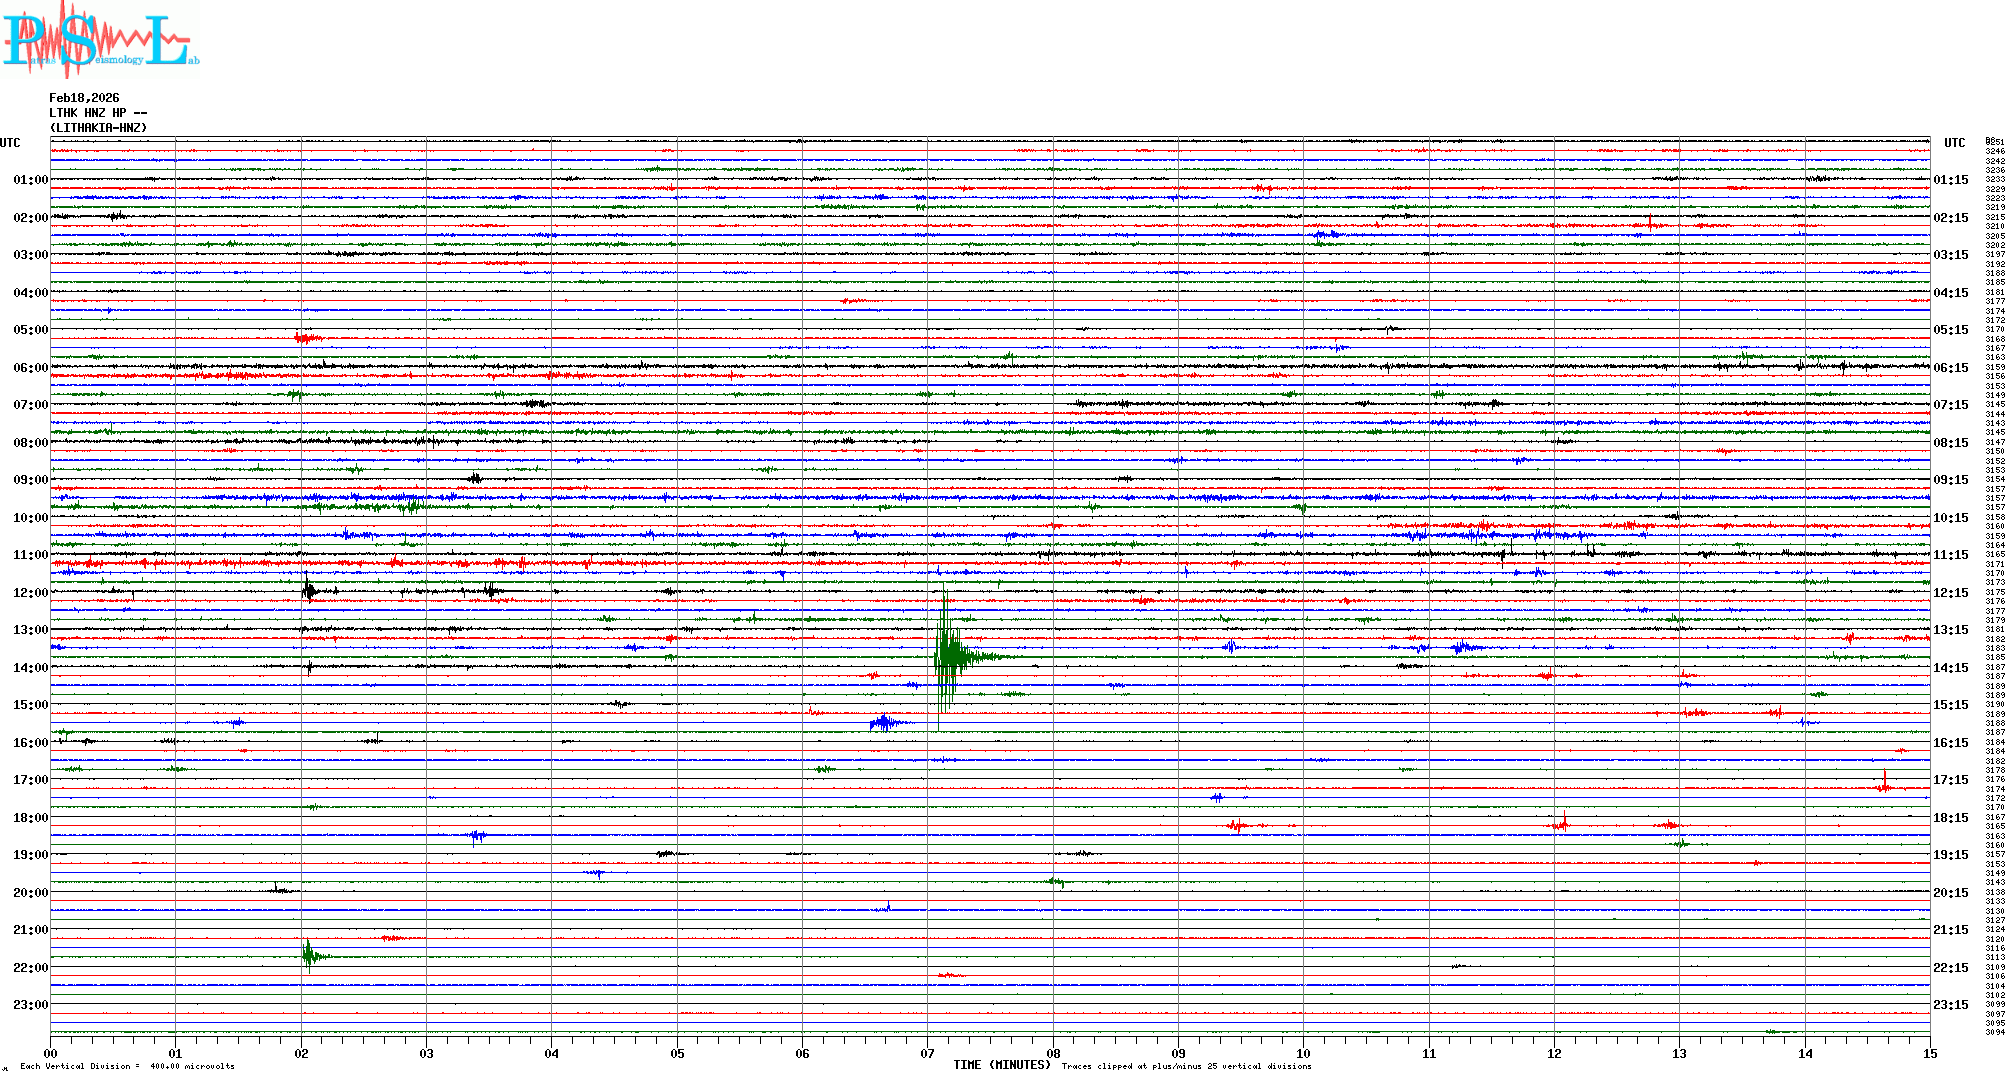The height and width of the screenshot is (1080, 2010).
Task: Click the 14:15 time label on the right
Action: pos(1950,668)
